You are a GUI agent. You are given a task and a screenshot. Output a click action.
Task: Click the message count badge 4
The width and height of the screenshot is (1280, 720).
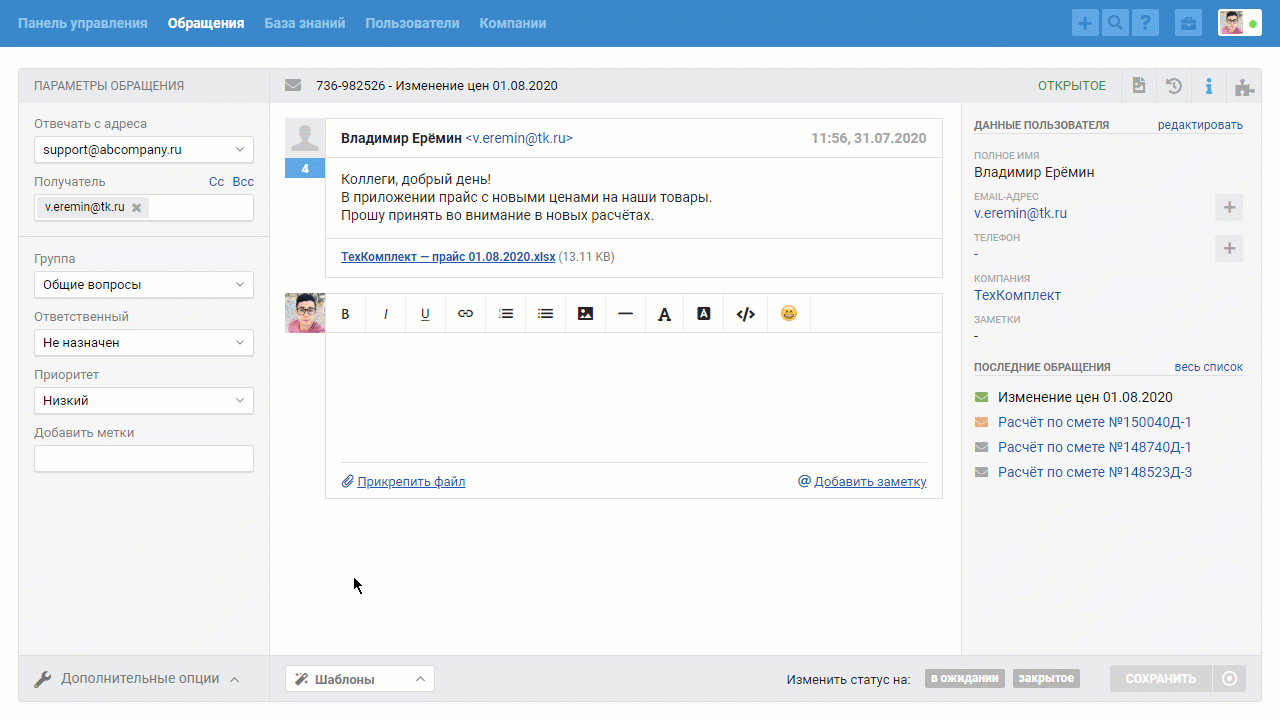click(x=305, y=168)
